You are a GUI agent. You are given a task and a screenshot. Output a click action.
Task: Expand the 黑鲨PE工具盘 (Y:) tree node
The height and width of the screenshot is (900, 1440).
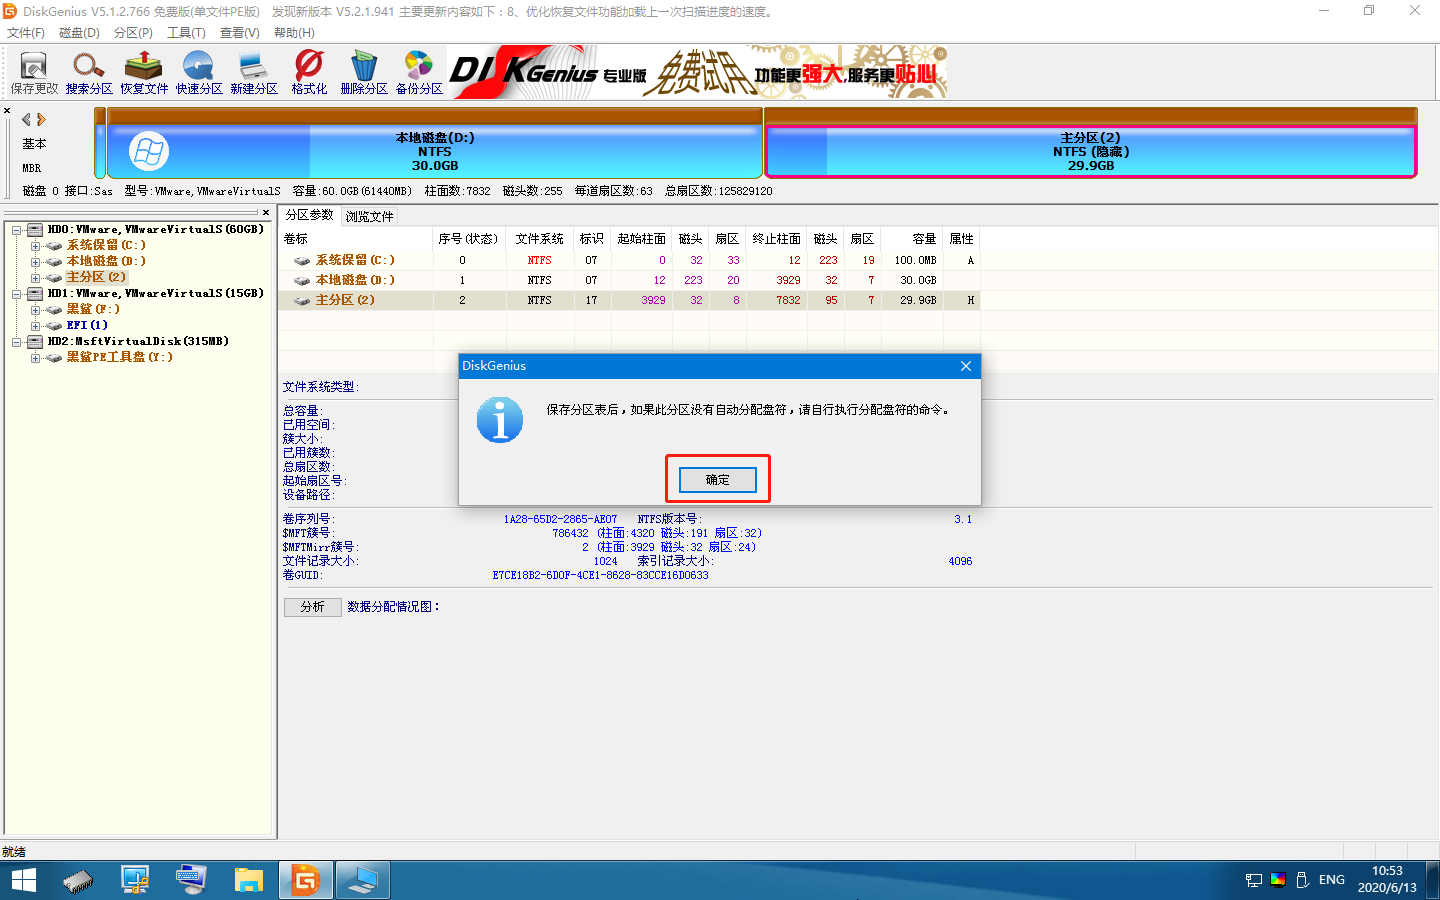[x=35, y=358]
